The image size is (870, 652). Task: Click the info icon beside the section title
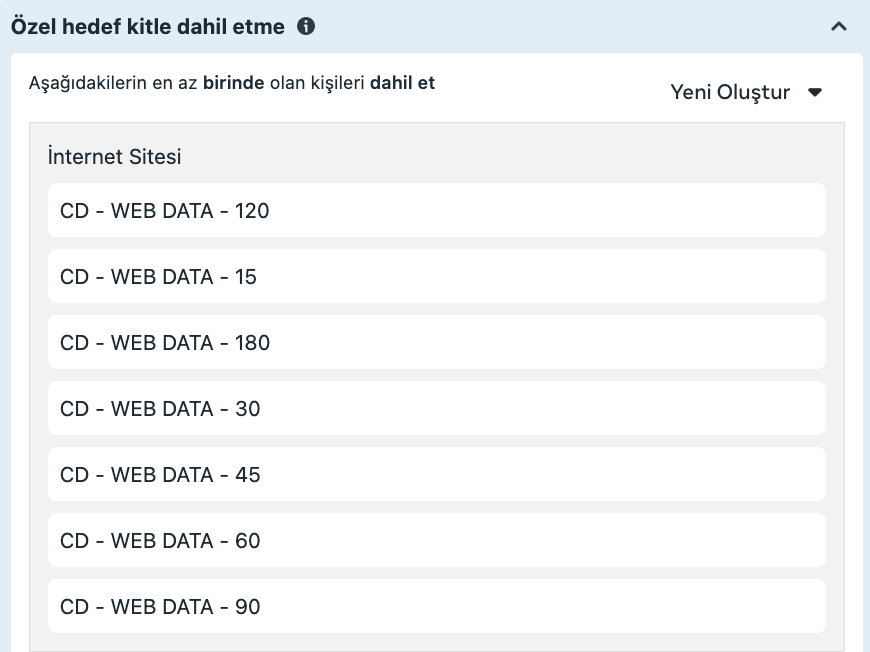pos(306,27)
